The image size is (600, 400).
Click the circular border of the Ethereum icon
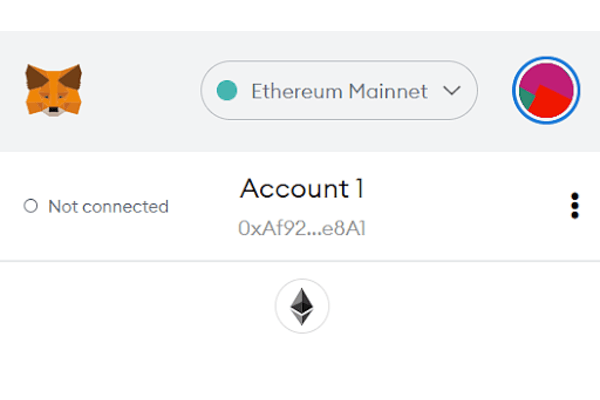click(x=277, y=307)
